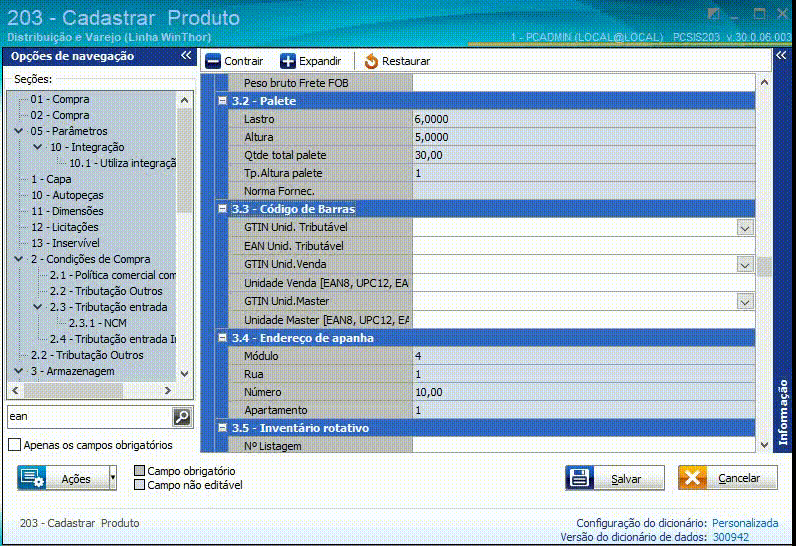Click sections tree scroll up arrow
The image size is (796, 546).
click(x=184, y=100)
